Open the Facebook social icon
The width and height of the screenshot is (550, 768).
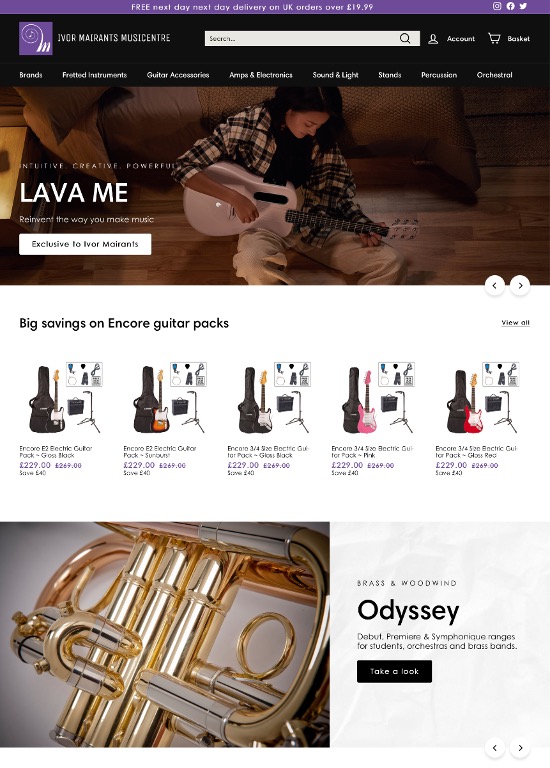510,6
